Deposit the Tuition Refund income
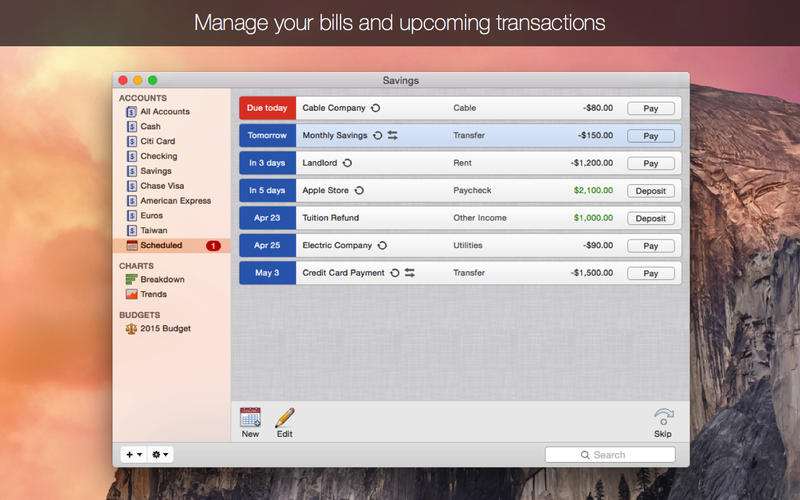 click(x=650, y=218)
